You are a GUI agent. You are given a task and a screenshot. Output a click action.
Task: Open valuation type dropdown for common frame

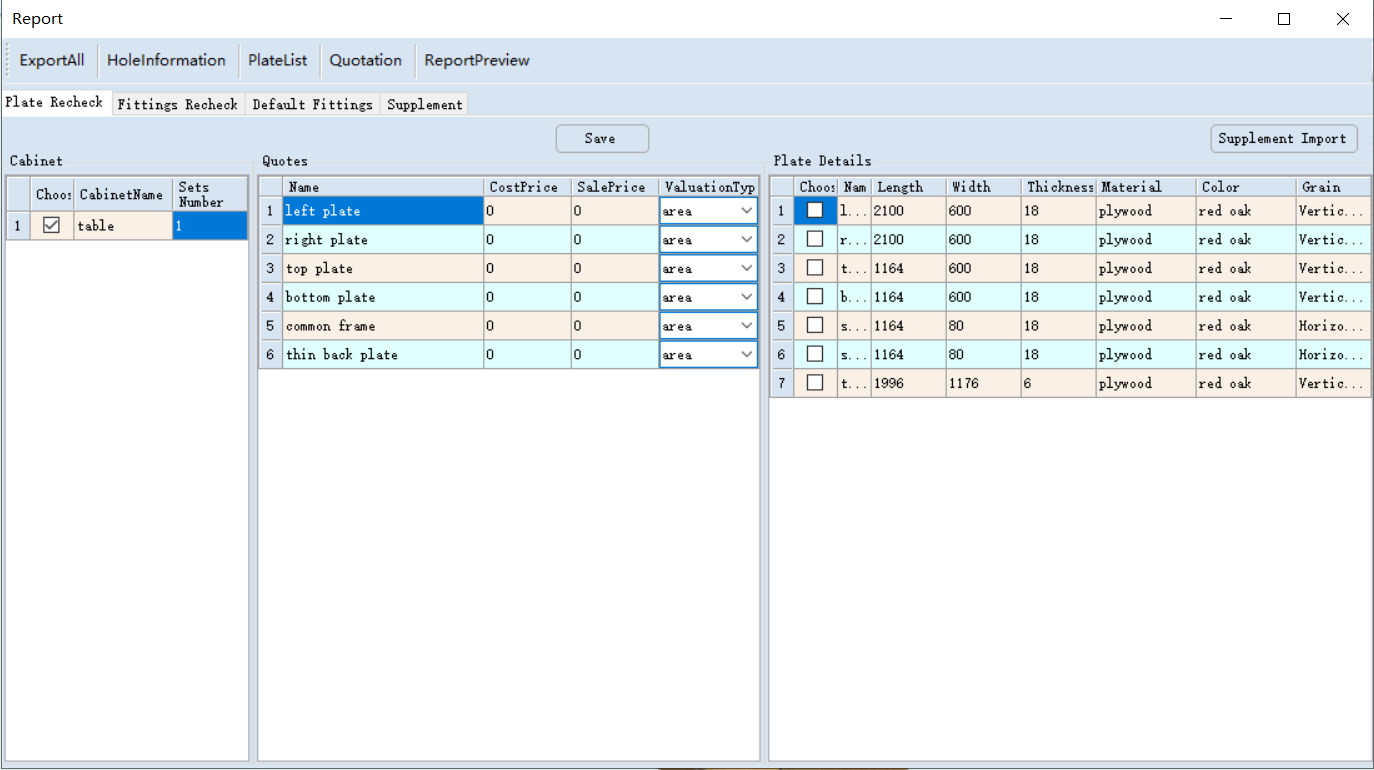(x=746, y=326)
